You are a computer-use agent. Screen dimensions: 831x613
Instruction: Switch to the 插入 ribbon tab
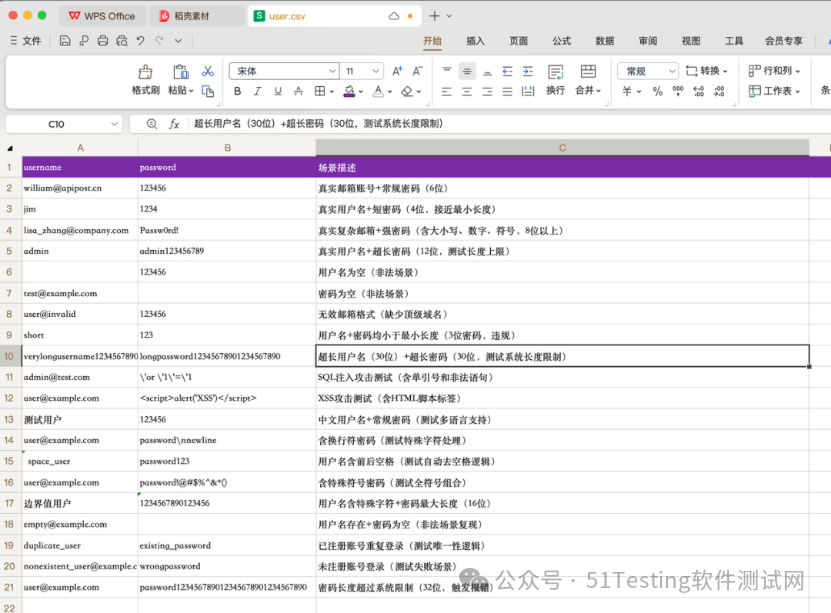(x=475, y=41)
